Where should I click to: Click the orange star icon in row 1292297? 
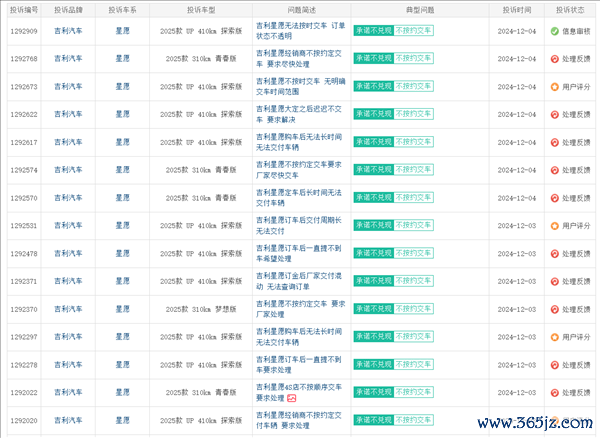click(x=554, y=337)
